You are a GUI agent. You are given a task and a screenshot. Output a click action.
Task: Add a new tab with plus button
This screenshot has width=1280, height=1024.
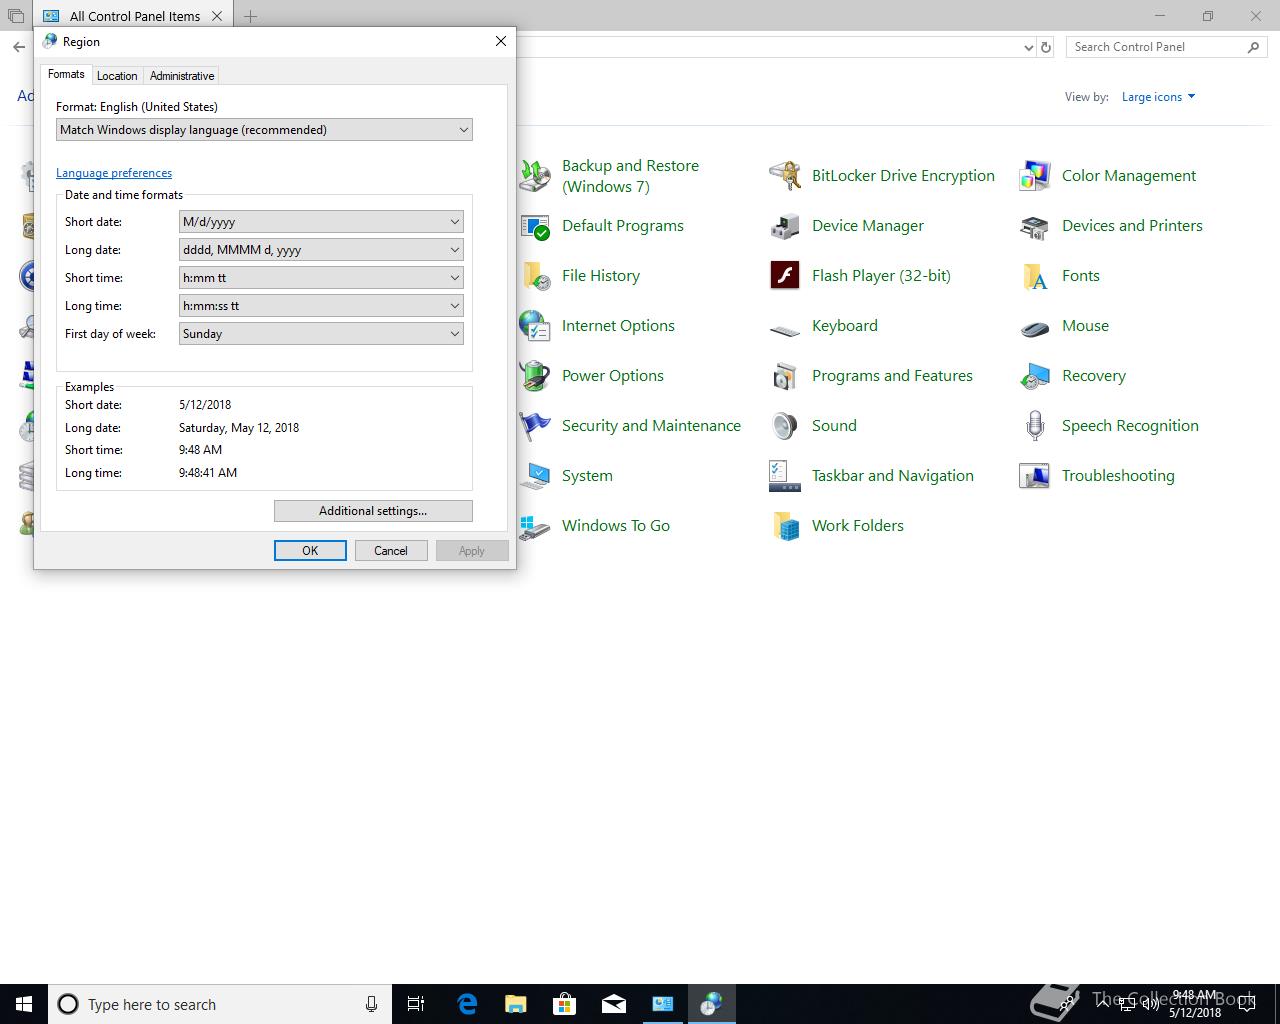coord(250,16)
